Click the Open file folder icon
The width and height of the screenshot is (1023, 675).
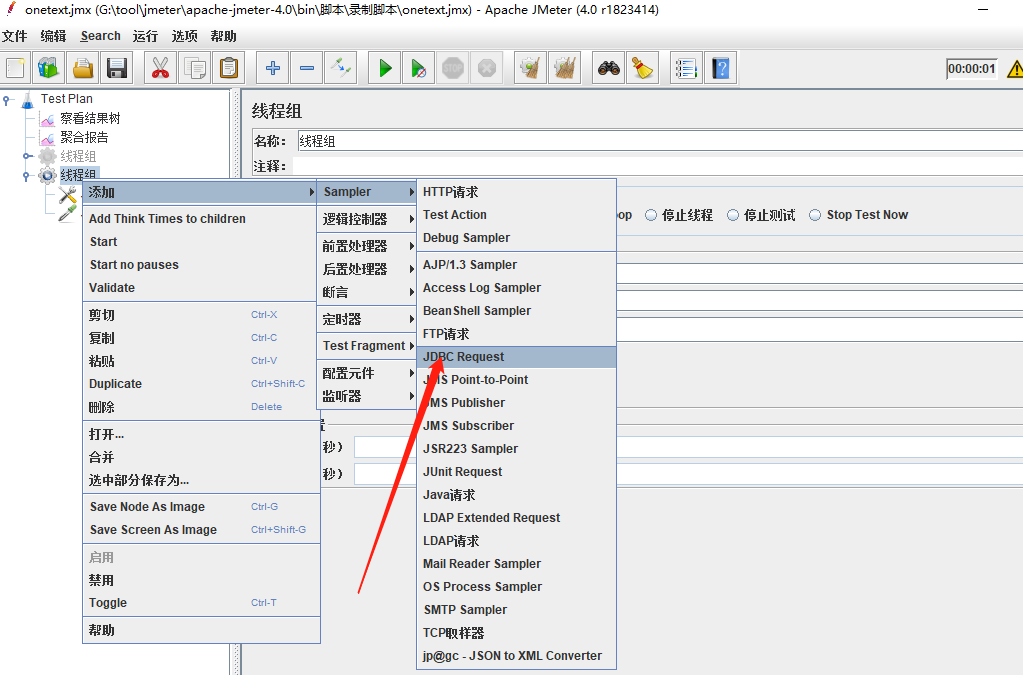[x=83, y=68]
